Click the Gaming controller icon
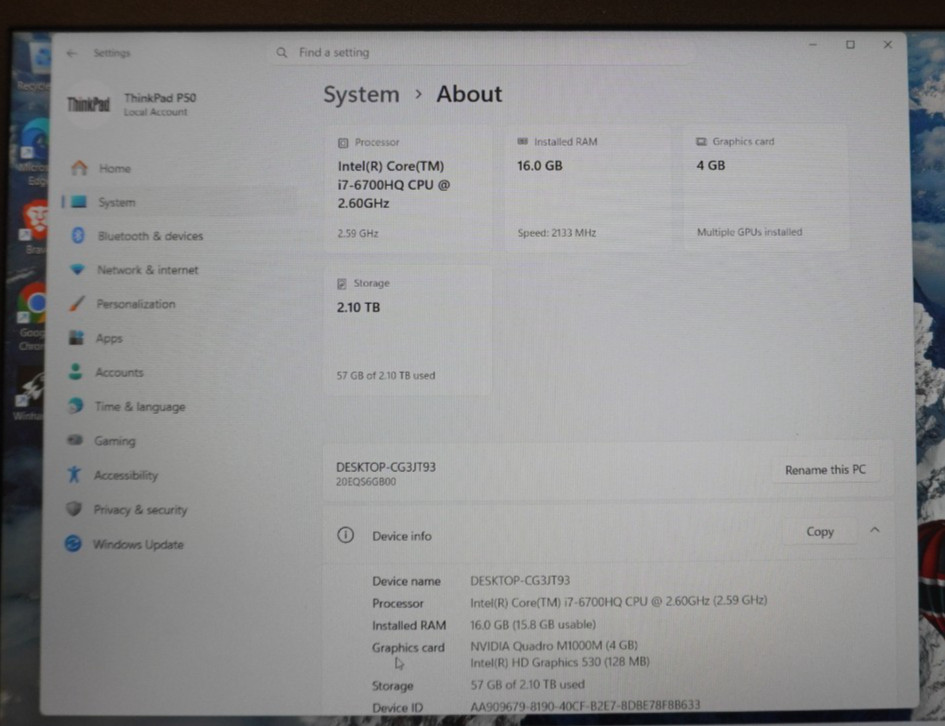The height and width of the screenshot is (726, 945). tap(75, 440)
